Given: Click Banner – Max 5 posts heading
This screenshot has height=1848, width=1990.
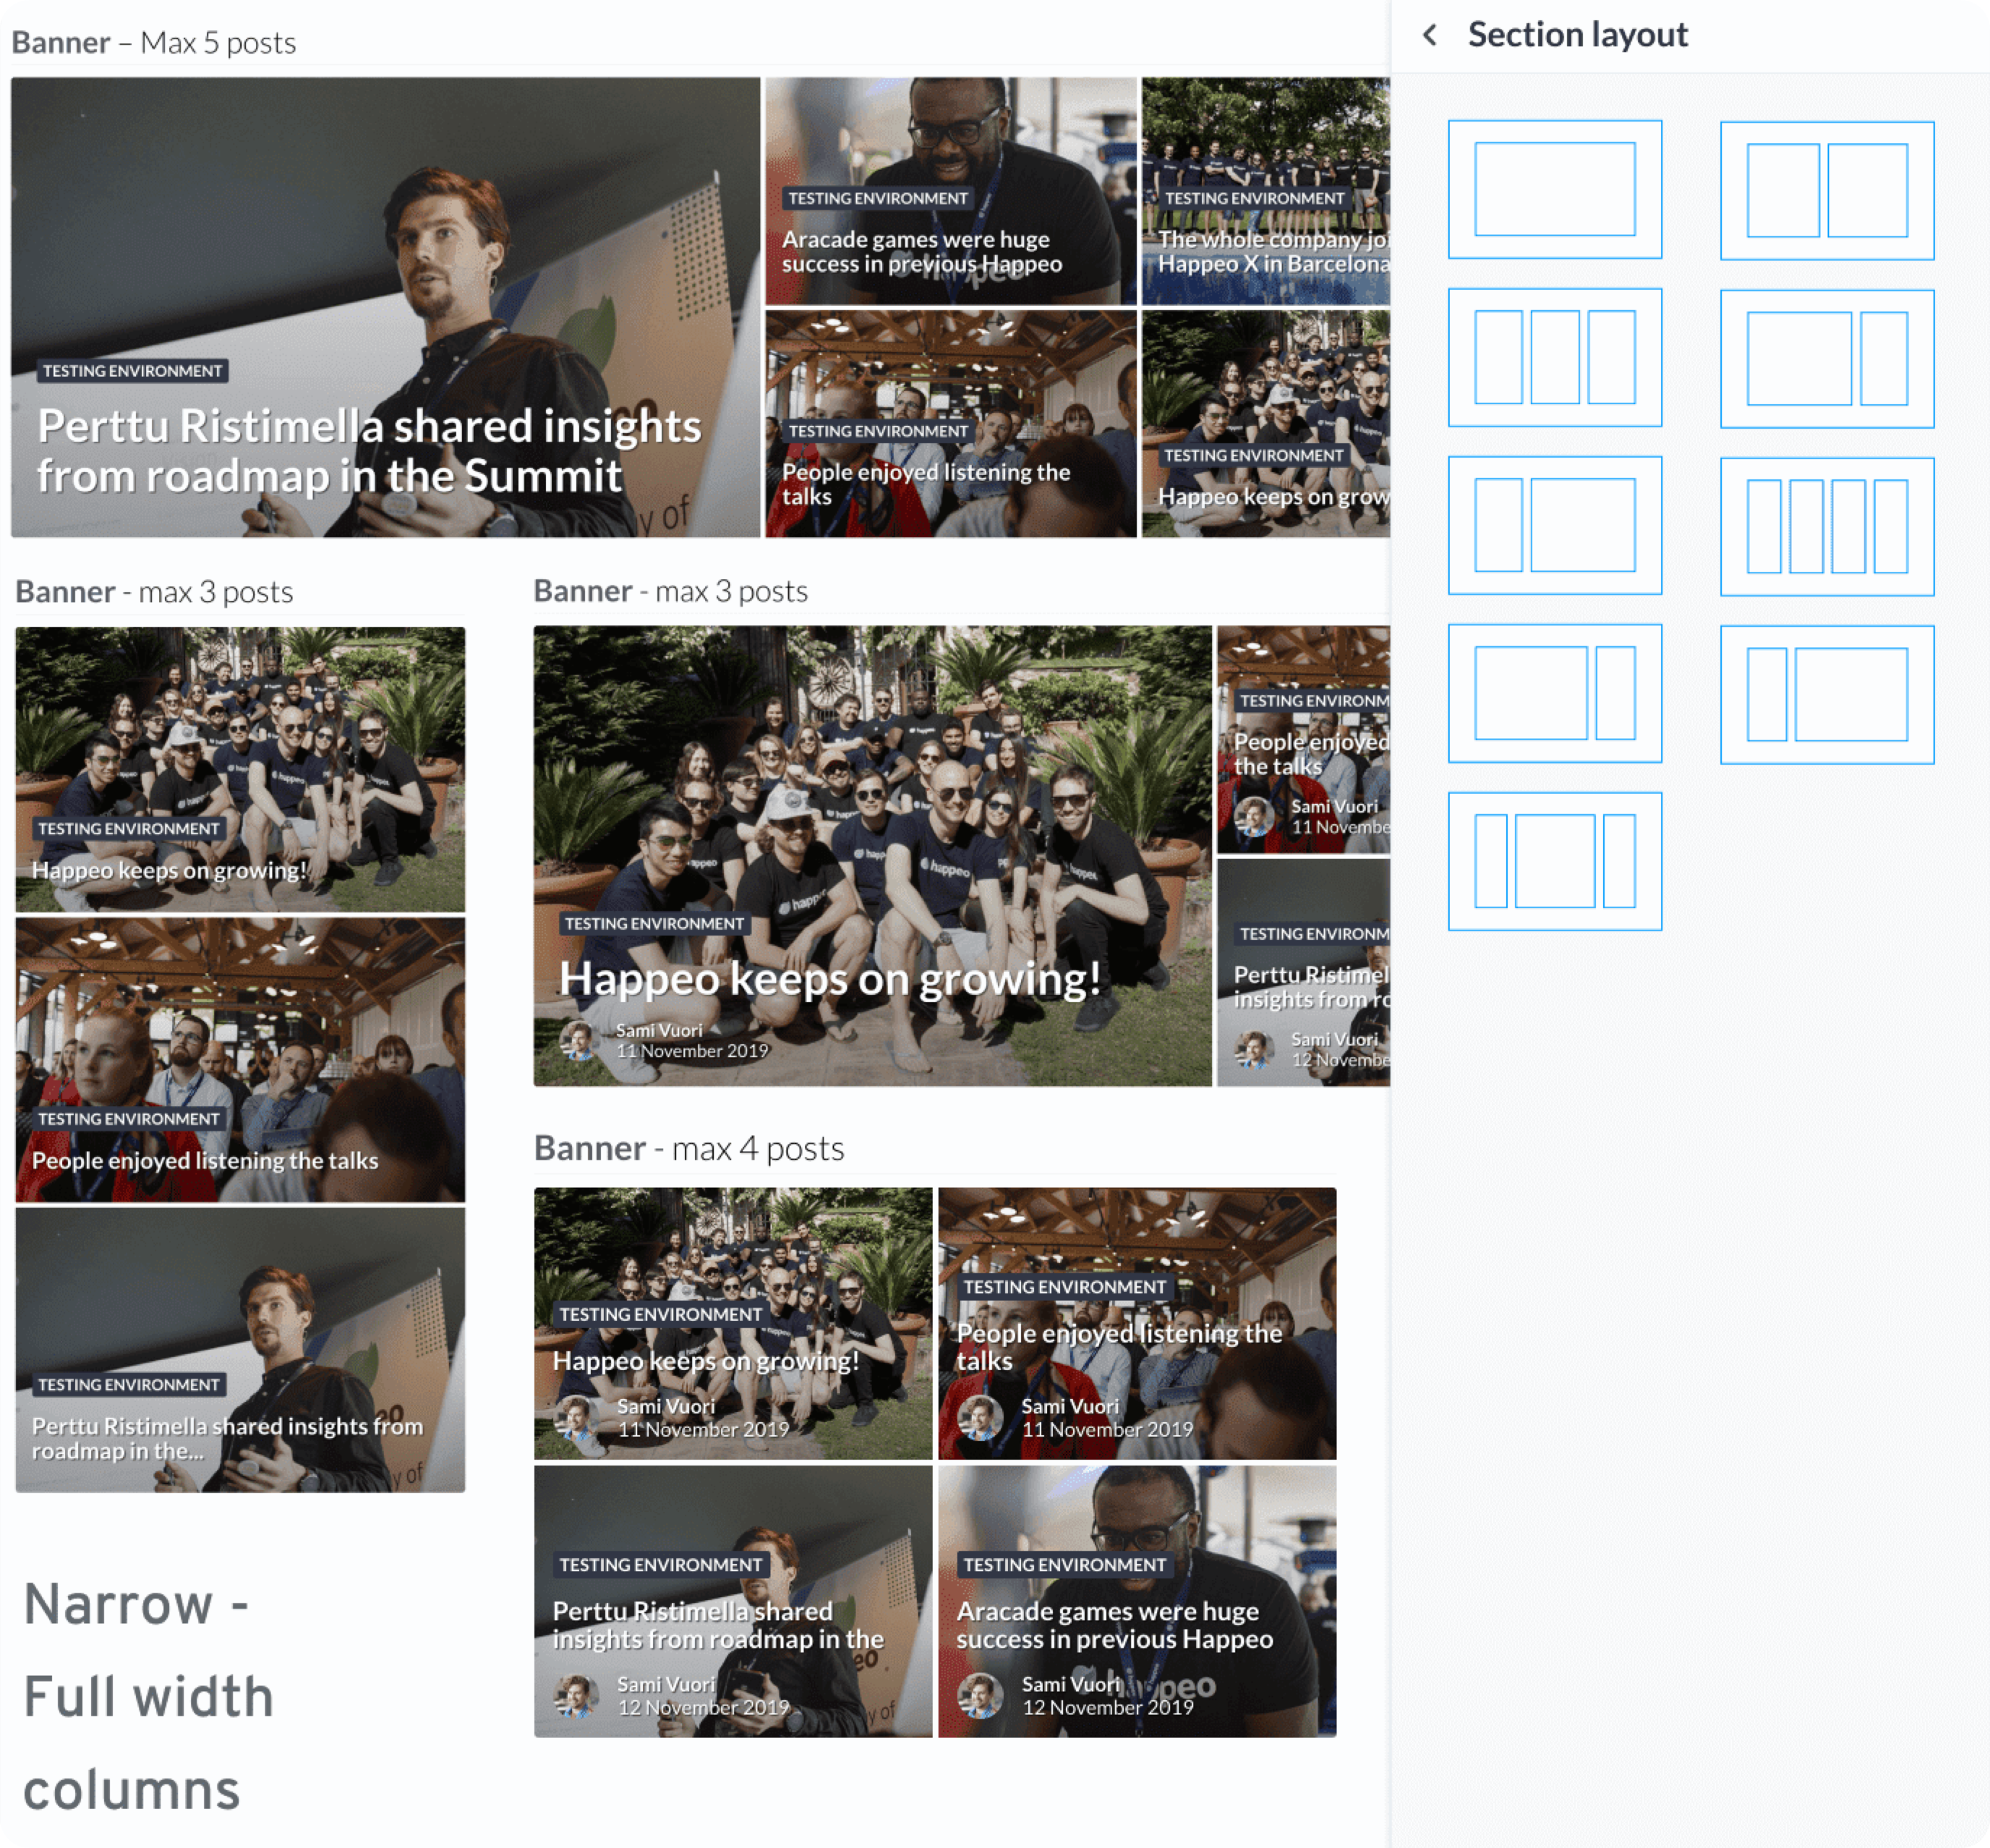Looking at the screenshot, I should point(154,43).
